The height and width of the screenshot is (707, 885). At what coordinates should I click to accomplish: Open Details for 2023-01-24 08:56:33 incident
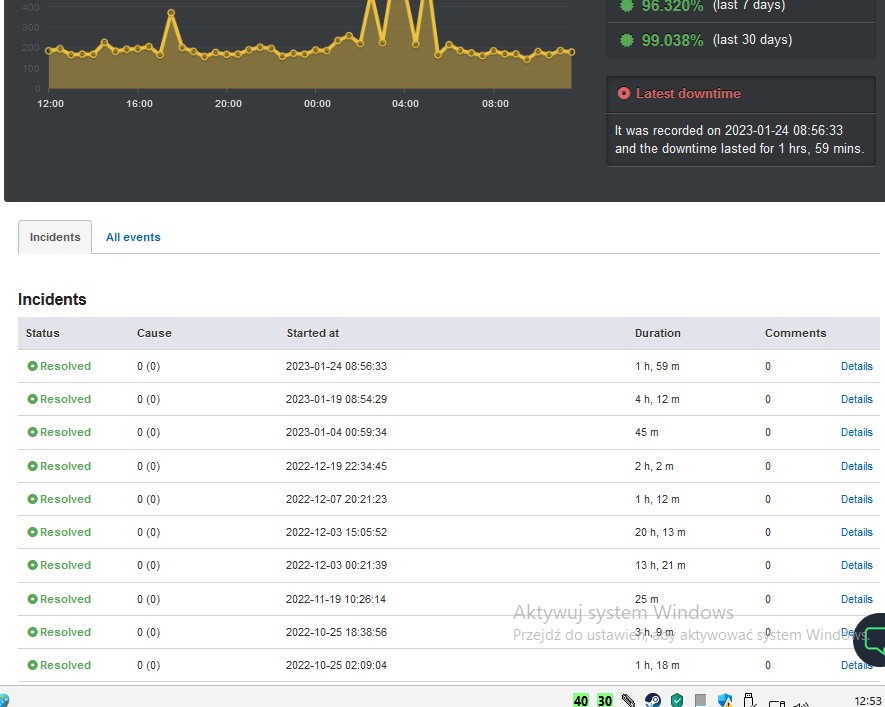click(856, 366)
